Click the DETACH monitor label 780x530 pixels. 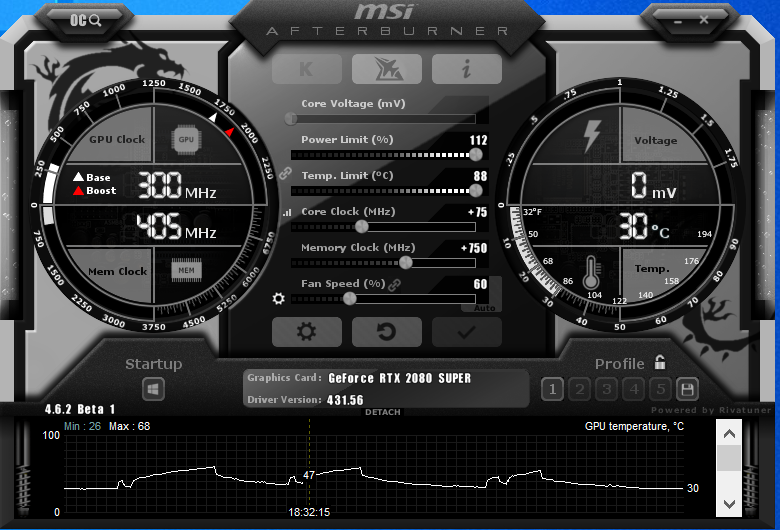pyautogui.click(x=383, y=412)
